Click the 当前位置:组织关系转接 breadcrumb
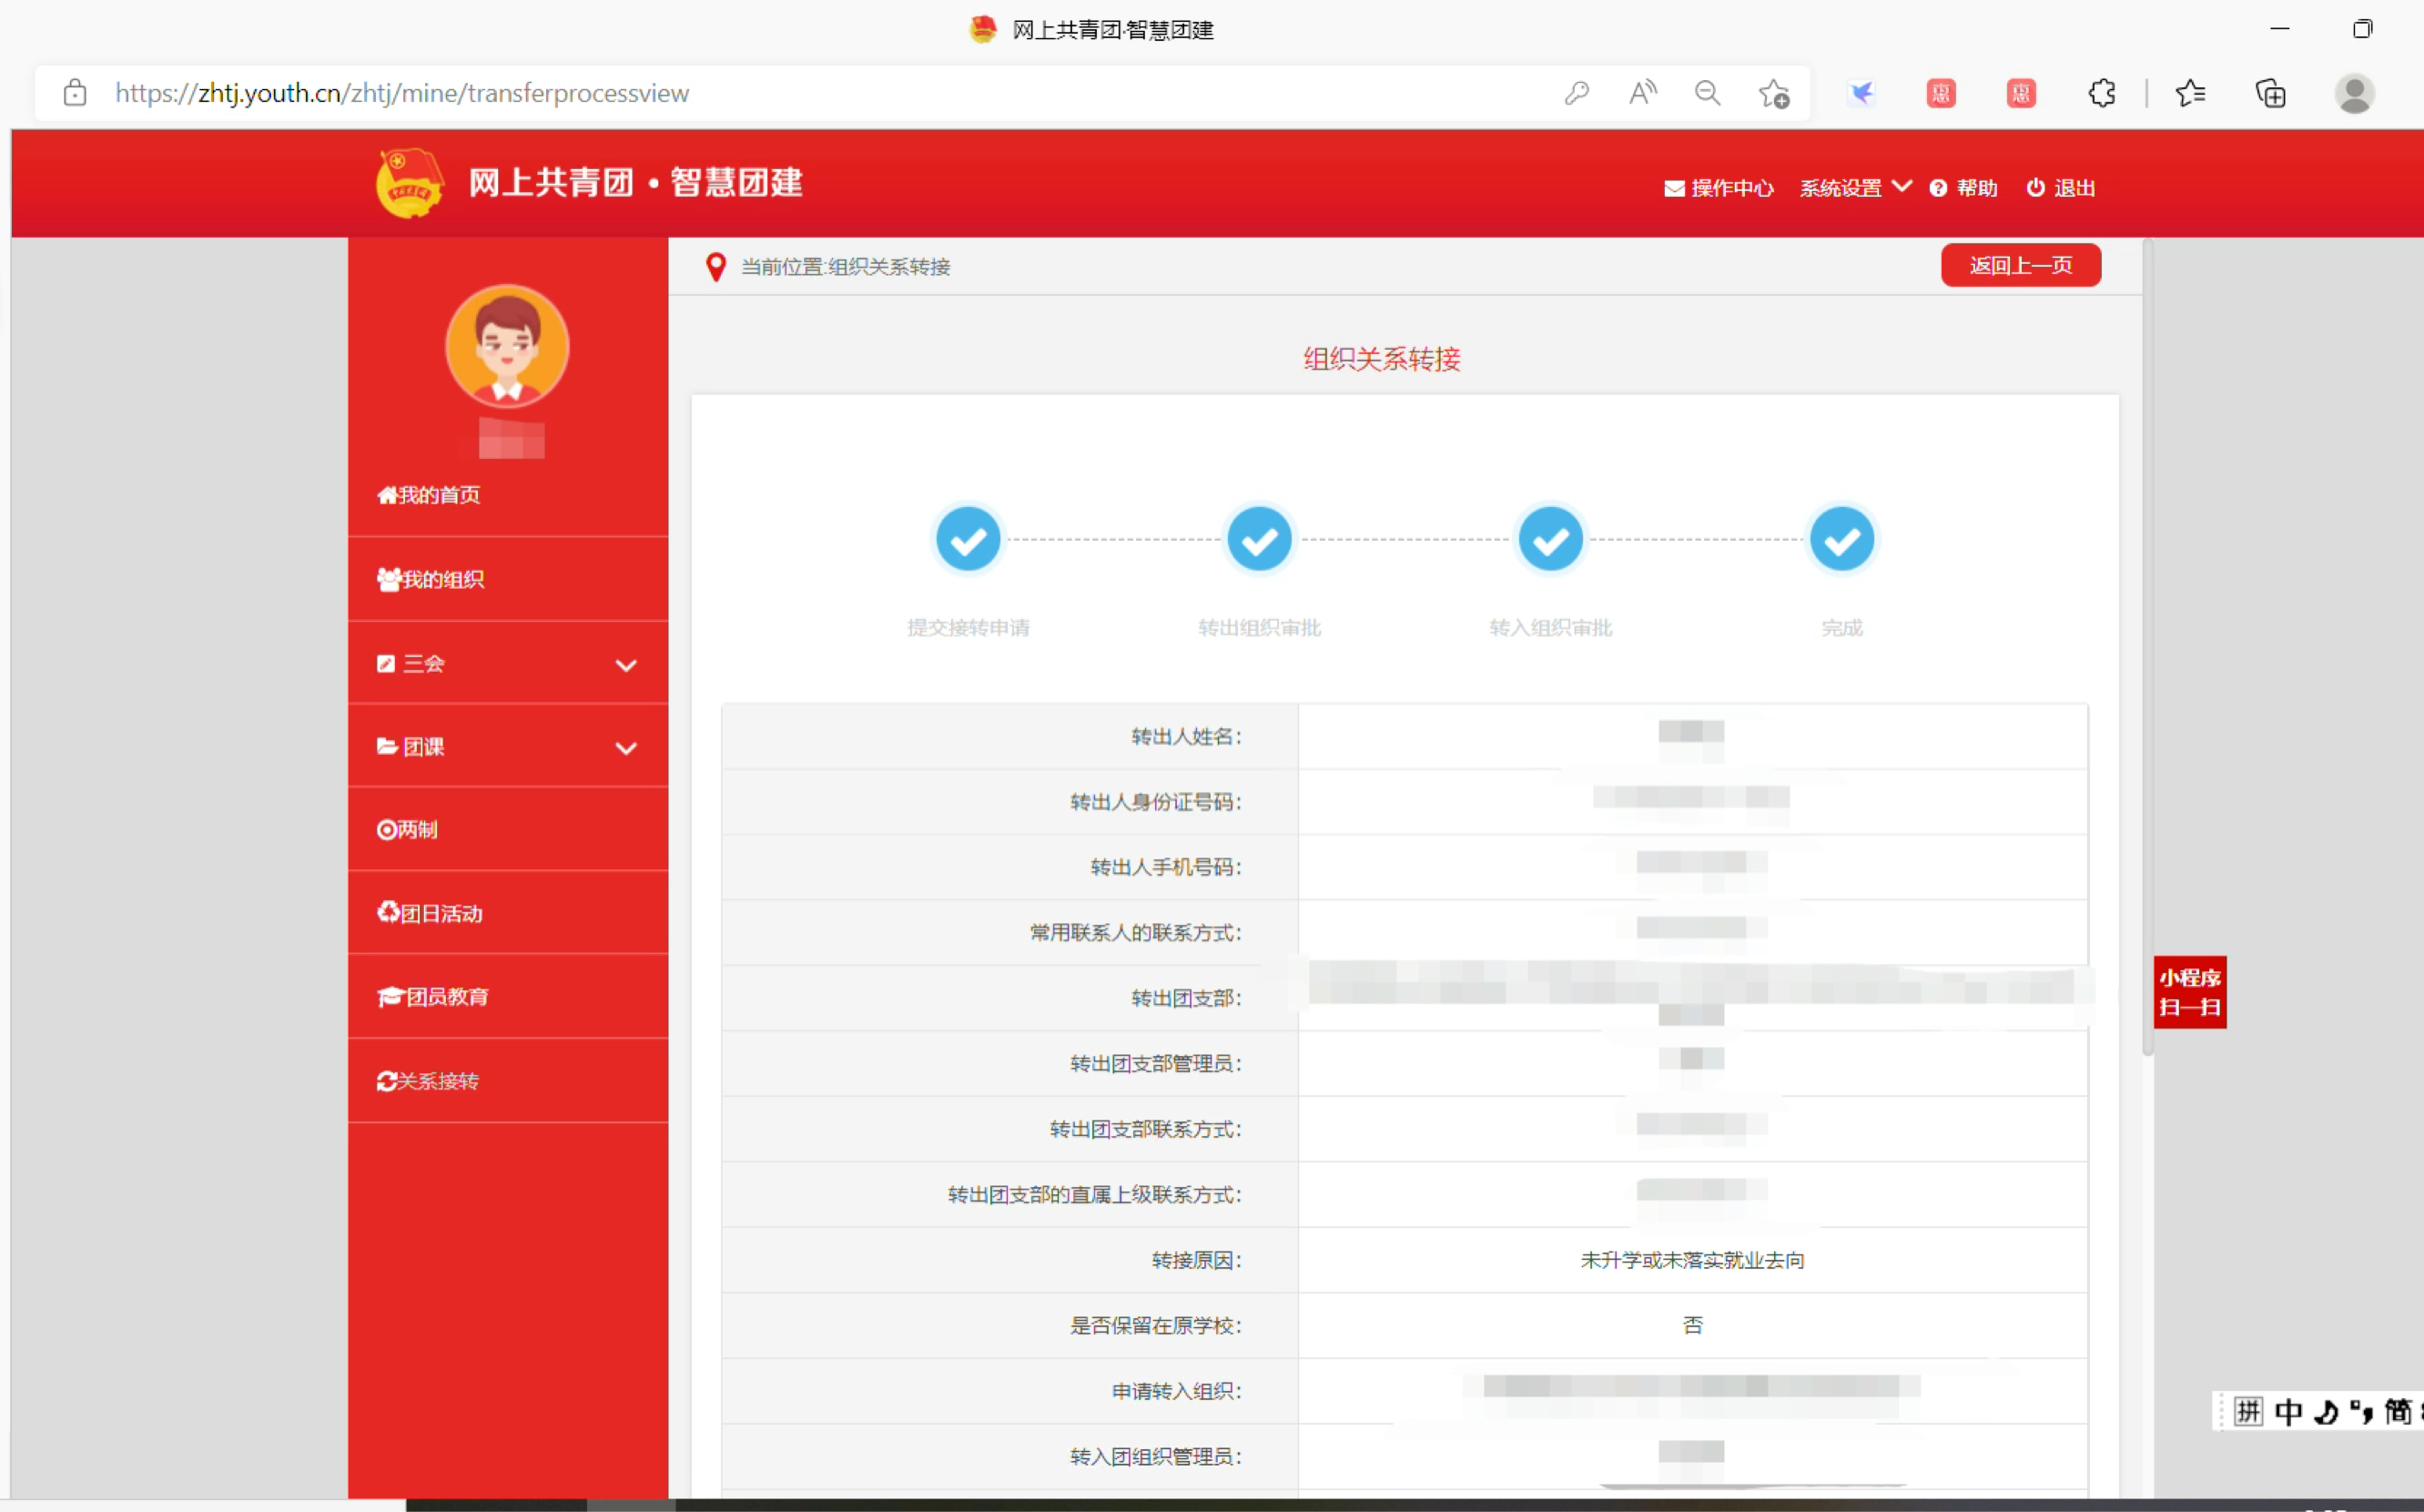 tap(845, 267)
